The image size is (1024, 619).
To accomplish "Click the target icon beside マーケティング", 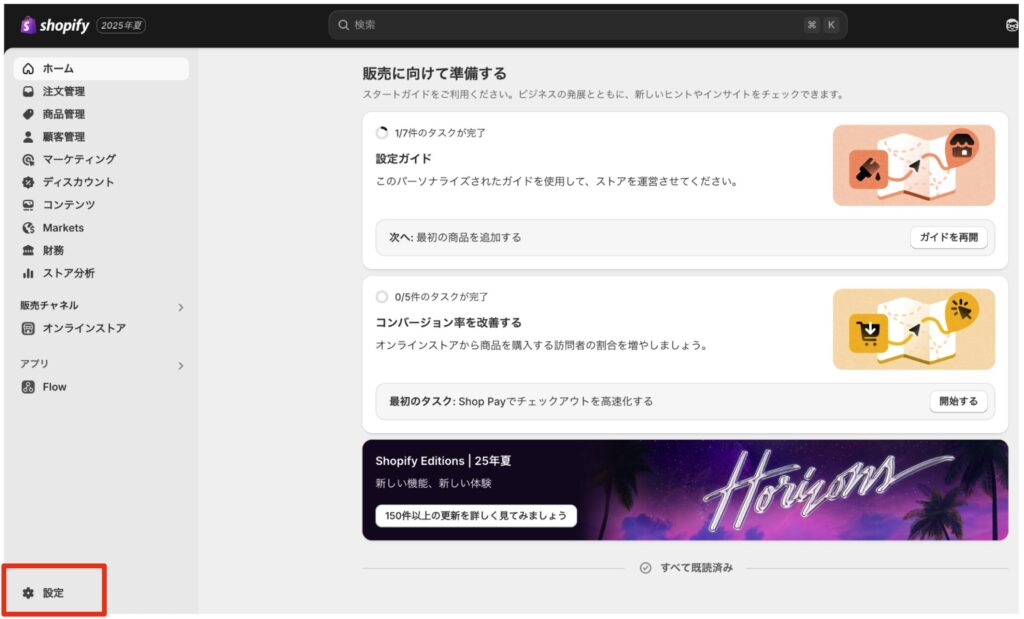I will click(x=28, y=159).
